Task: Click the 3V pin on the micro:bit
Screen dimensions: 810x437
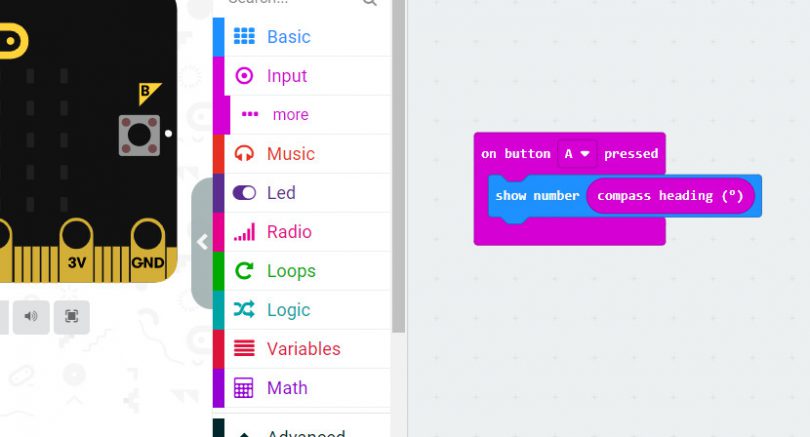Action: 76,252
